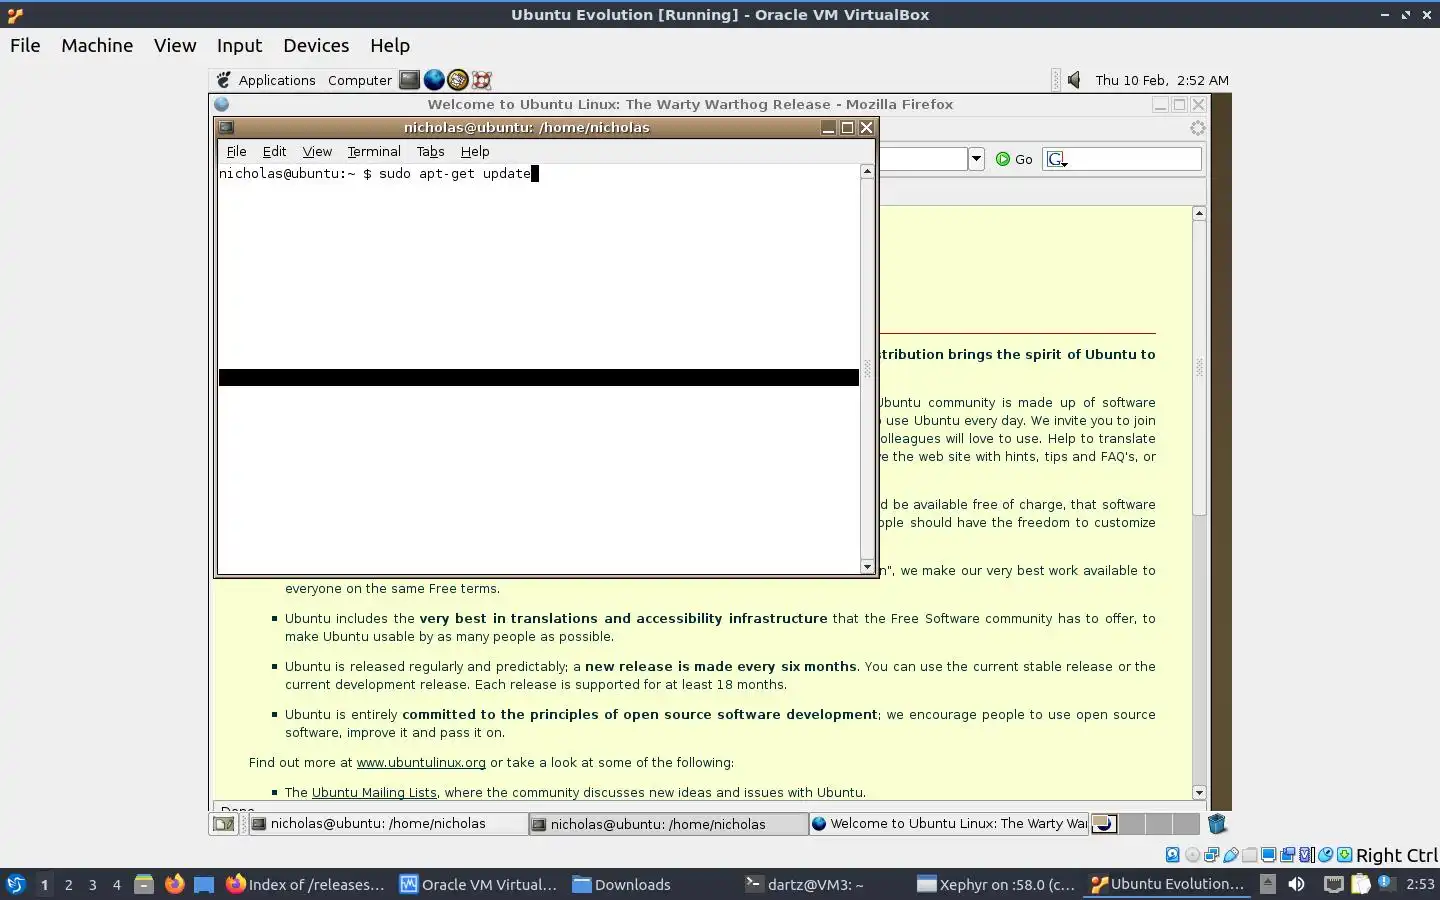
Task: Click the VirtualBox hard disk status icon
Action: (x=1172, y=855)
